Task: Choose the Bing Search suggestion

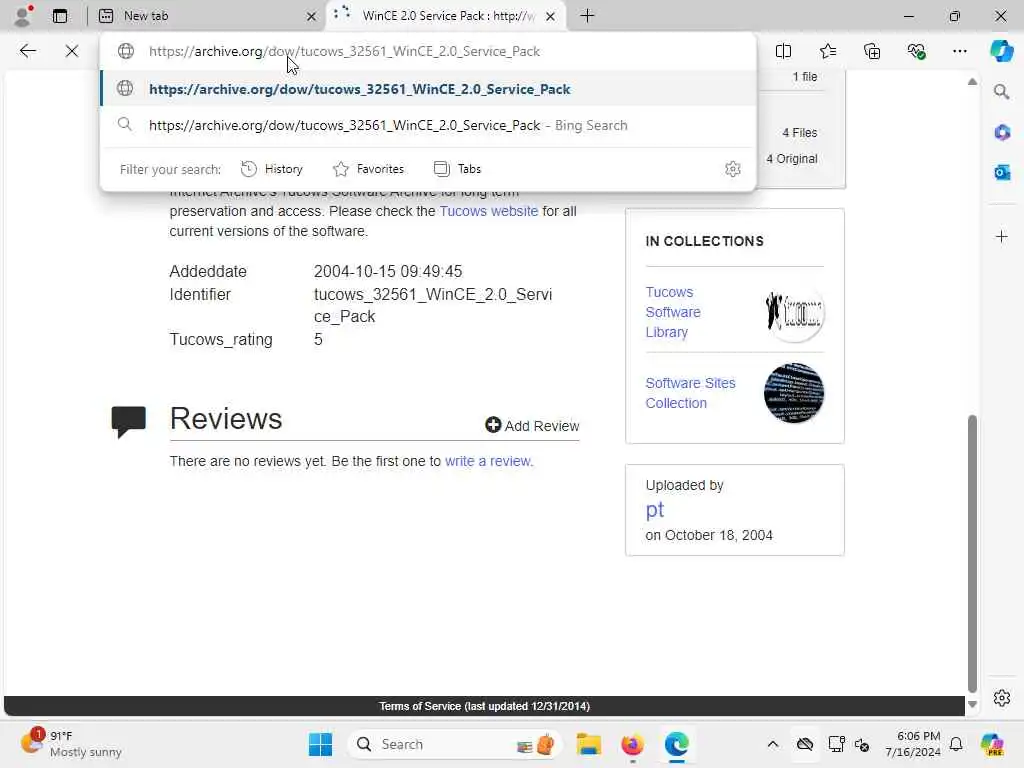Action: [428, 125]
